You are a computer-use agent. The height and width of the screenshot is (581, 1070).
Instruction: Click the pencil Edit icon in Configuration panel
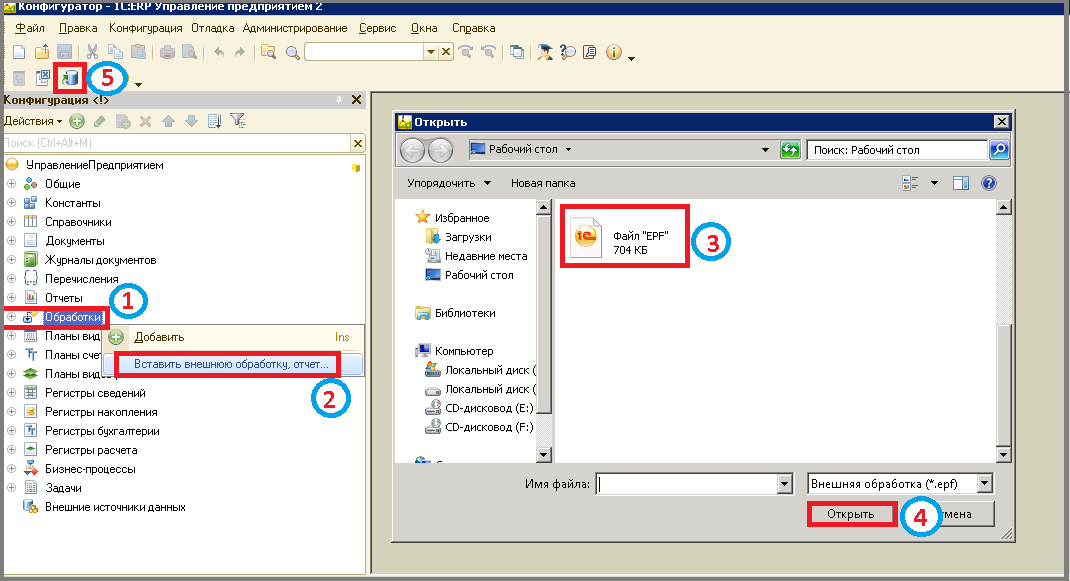(100, 122)
